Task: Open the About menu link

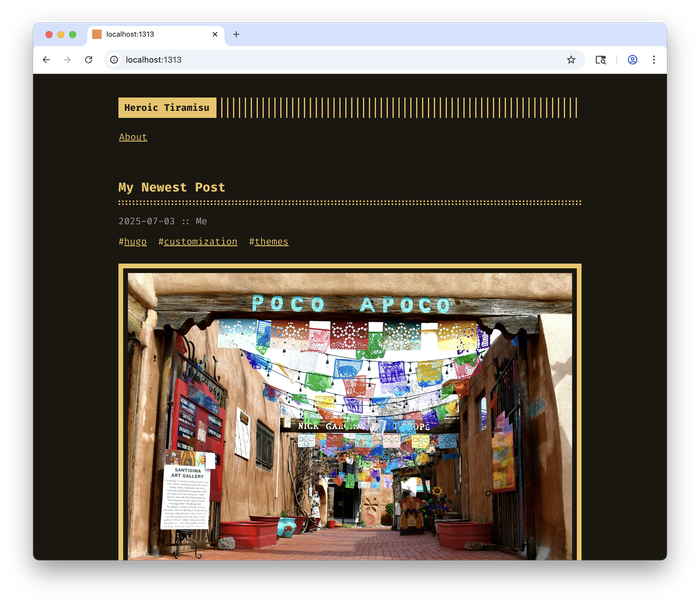Action: click(x=133, y=137)
